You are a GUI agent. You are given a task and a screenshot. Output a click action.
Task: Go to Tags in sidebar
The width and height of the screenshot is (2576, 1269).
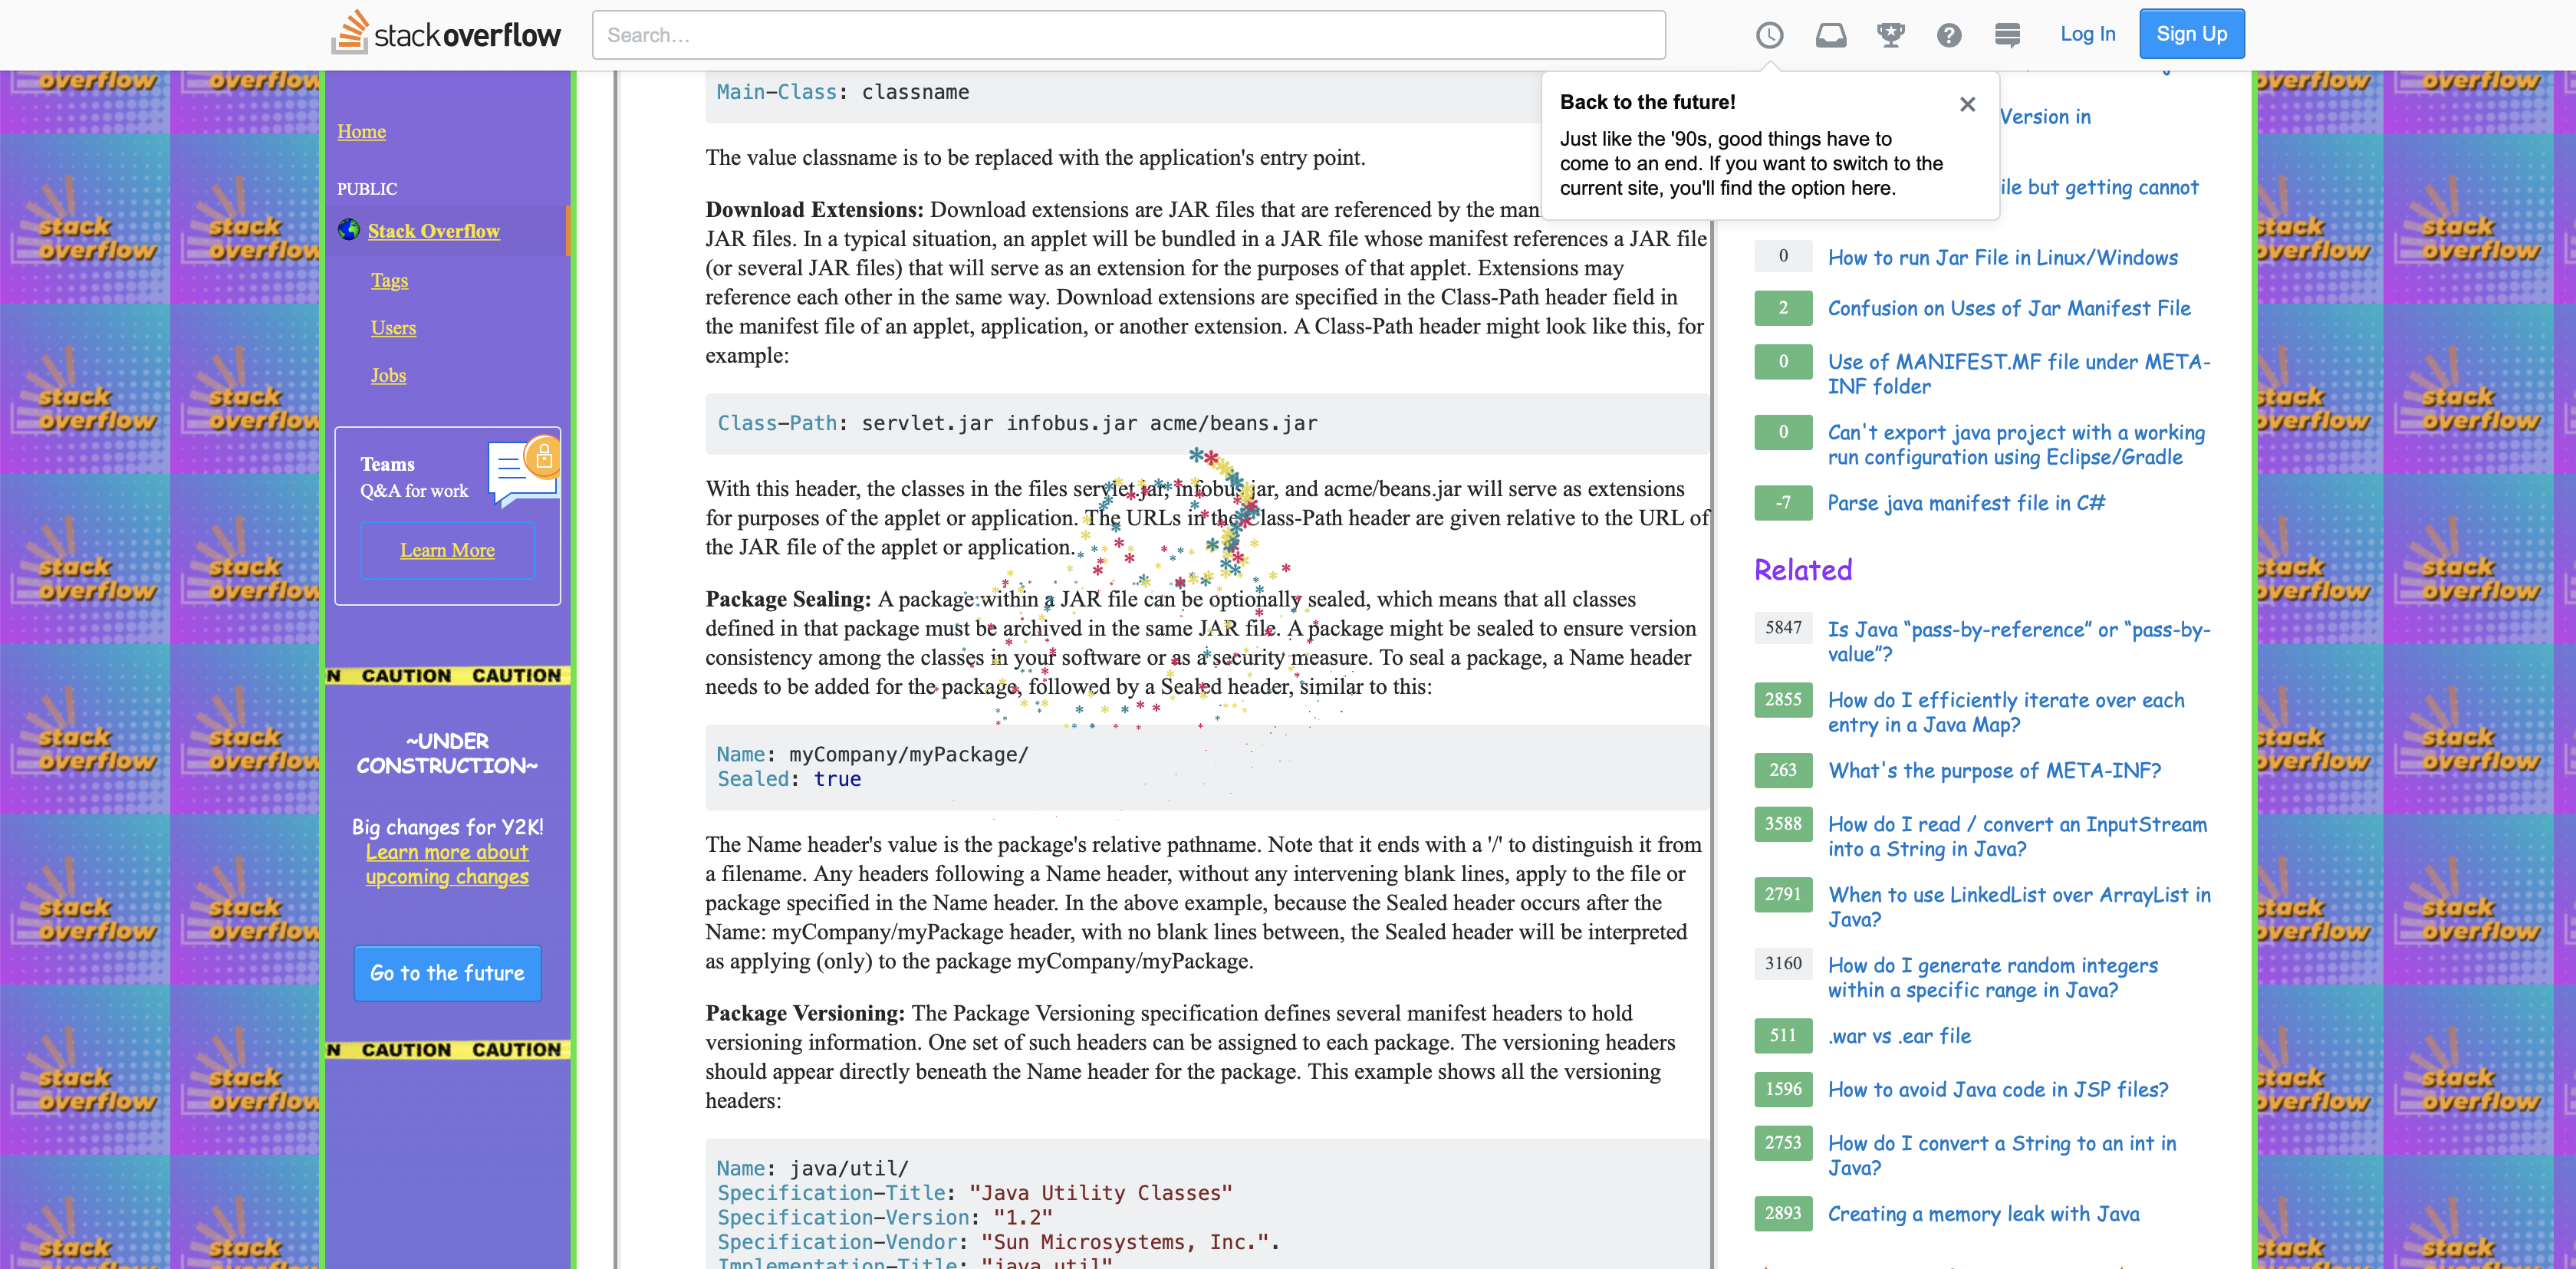(x=389, y=280)
